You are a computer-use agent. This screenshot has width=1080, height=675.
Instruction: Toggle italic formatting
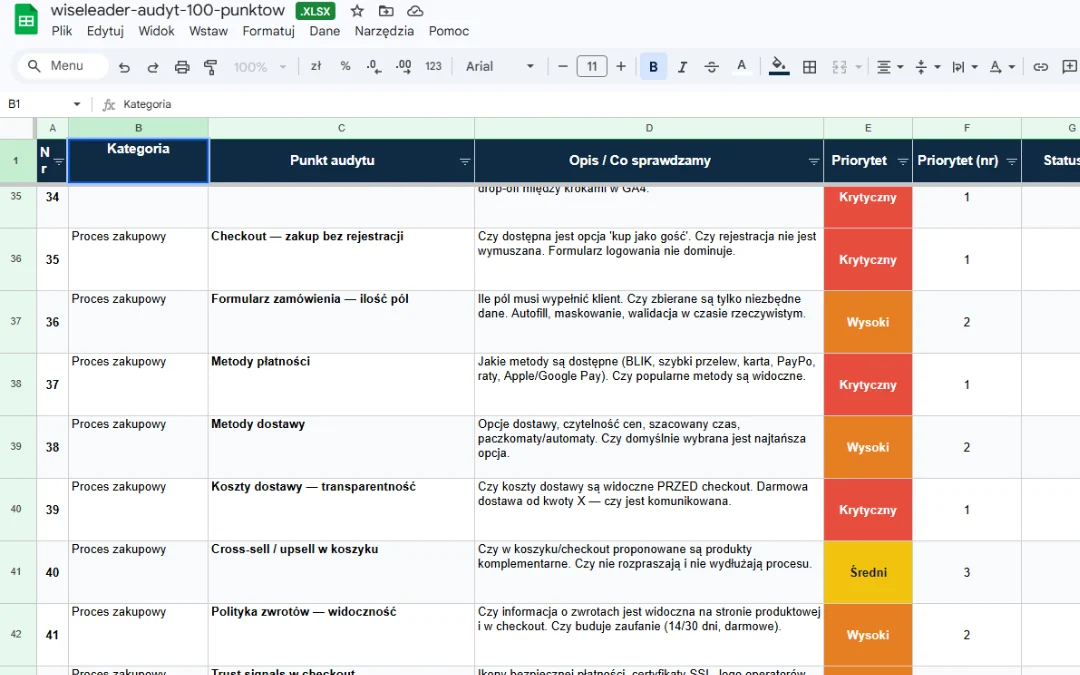[x=683, y=67]
